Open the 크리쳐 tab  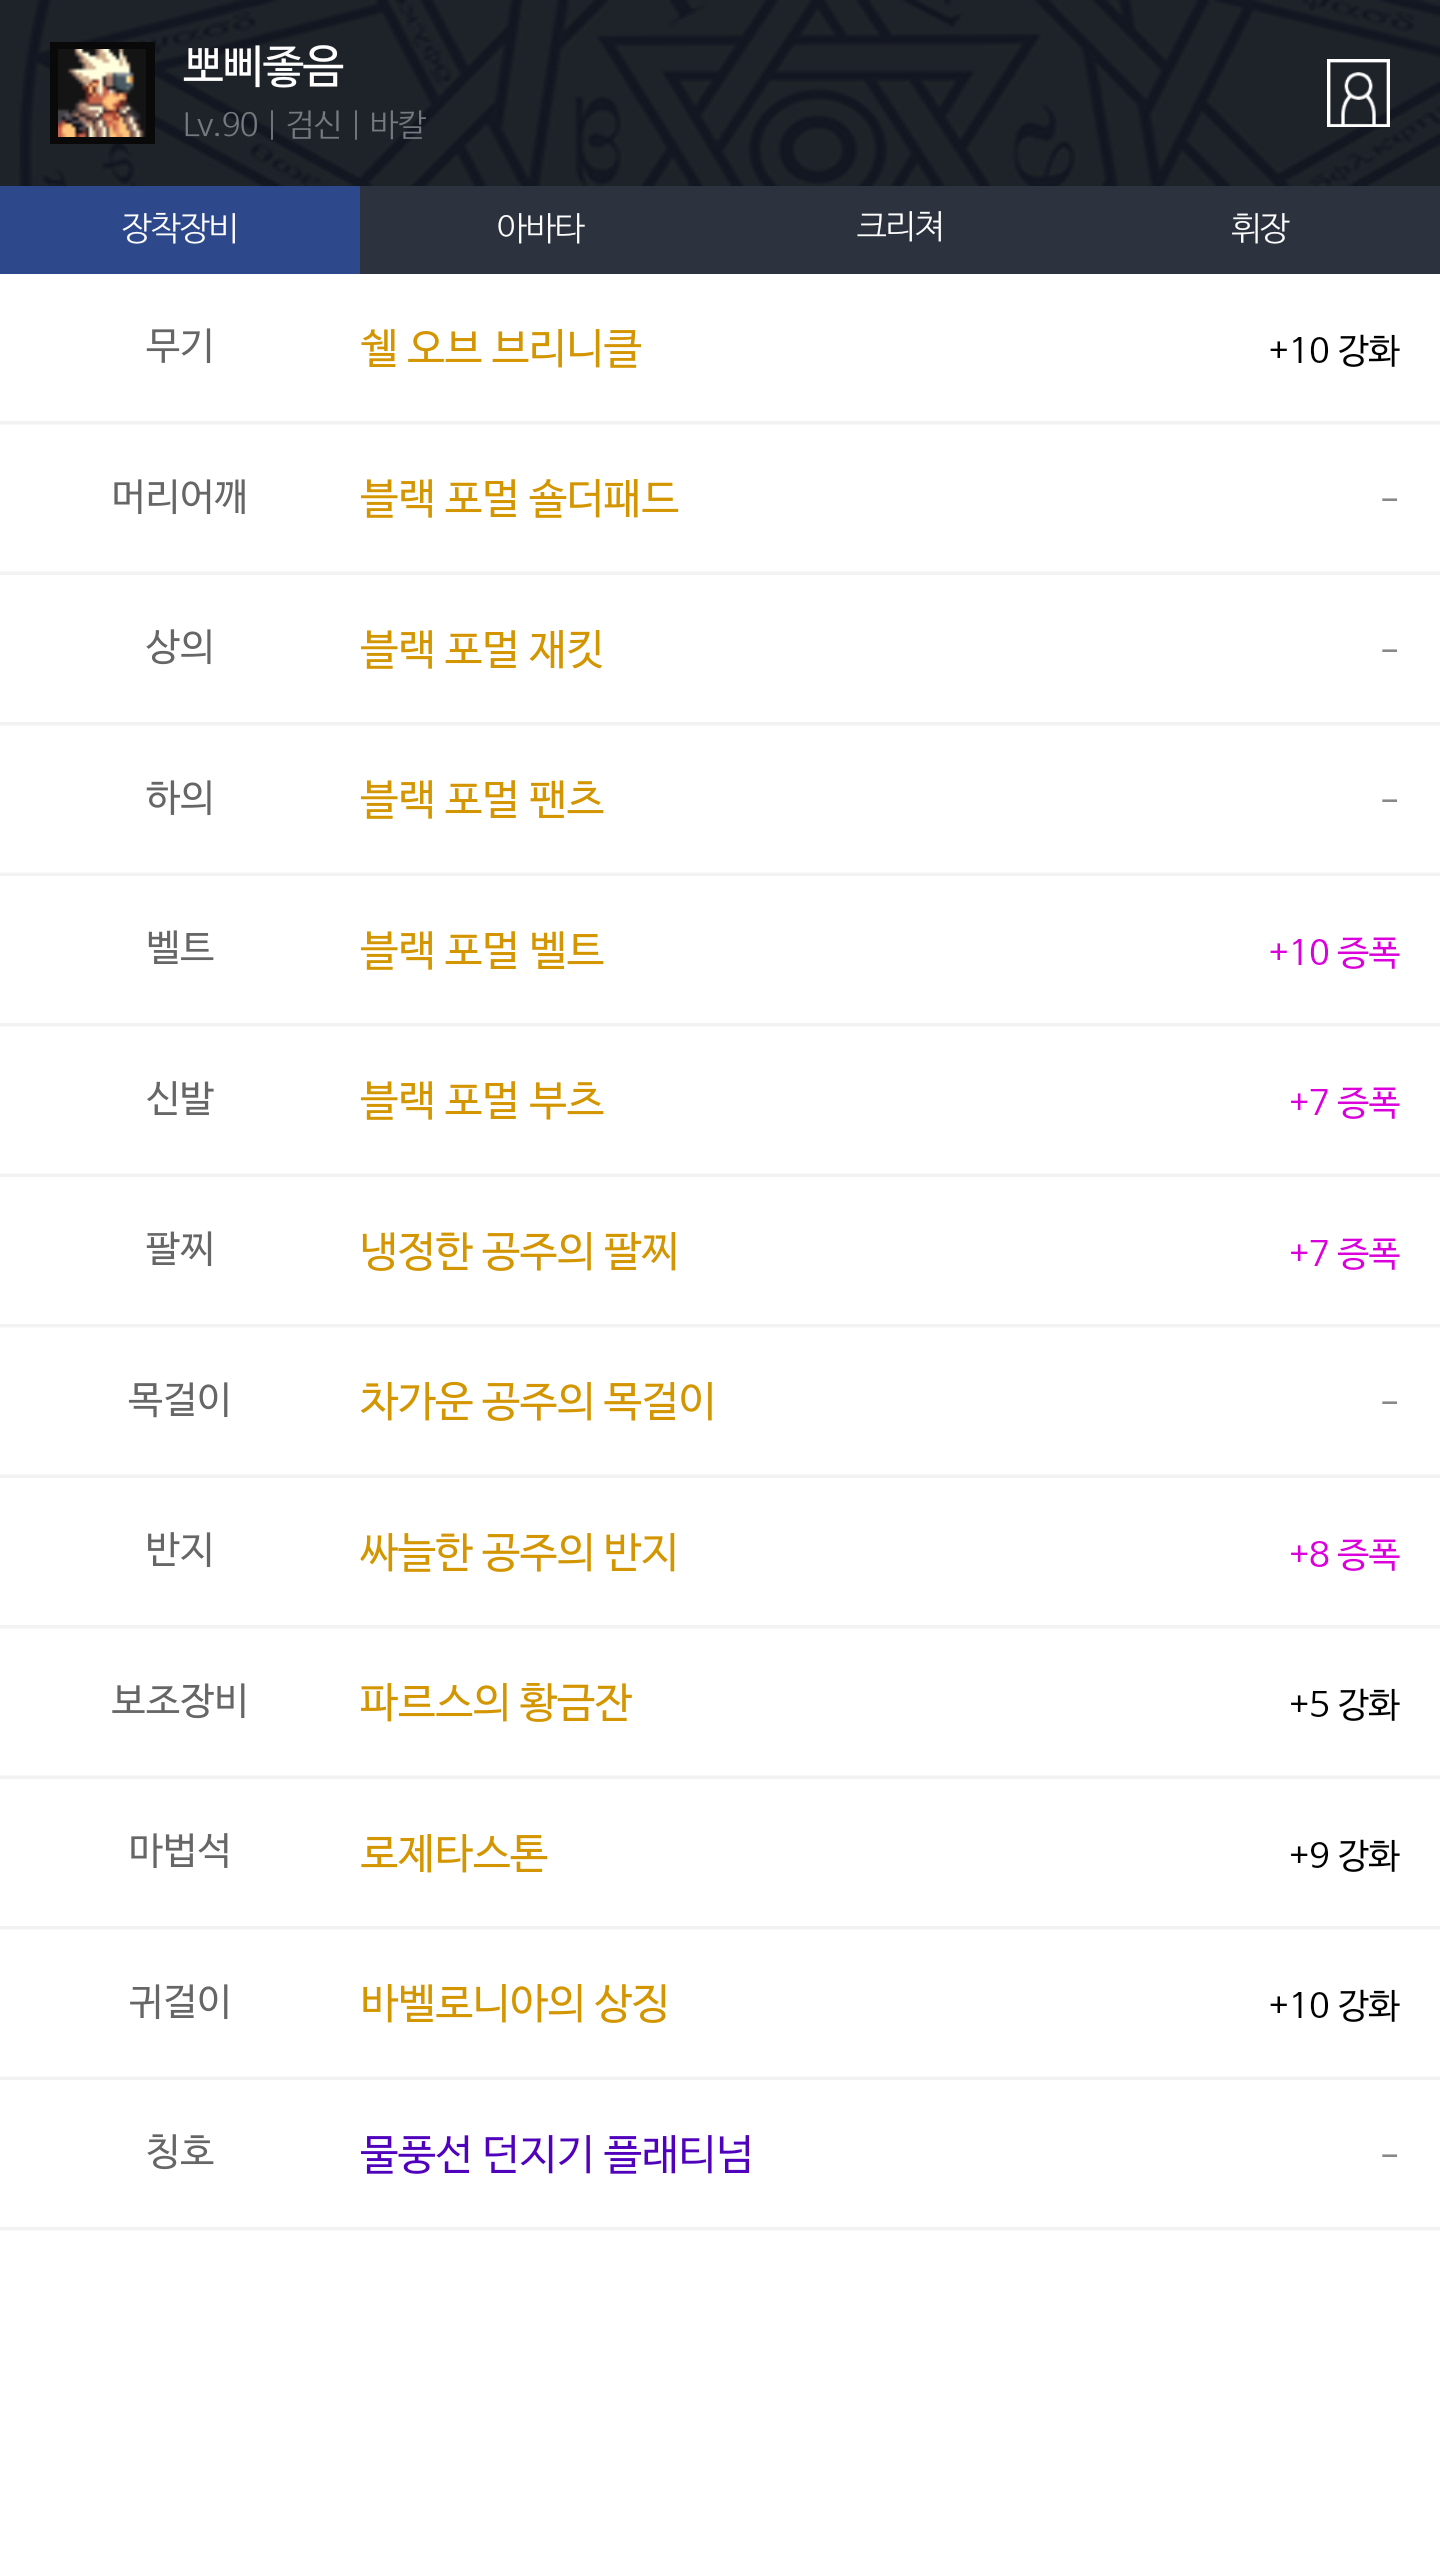(x=900, y=229)
